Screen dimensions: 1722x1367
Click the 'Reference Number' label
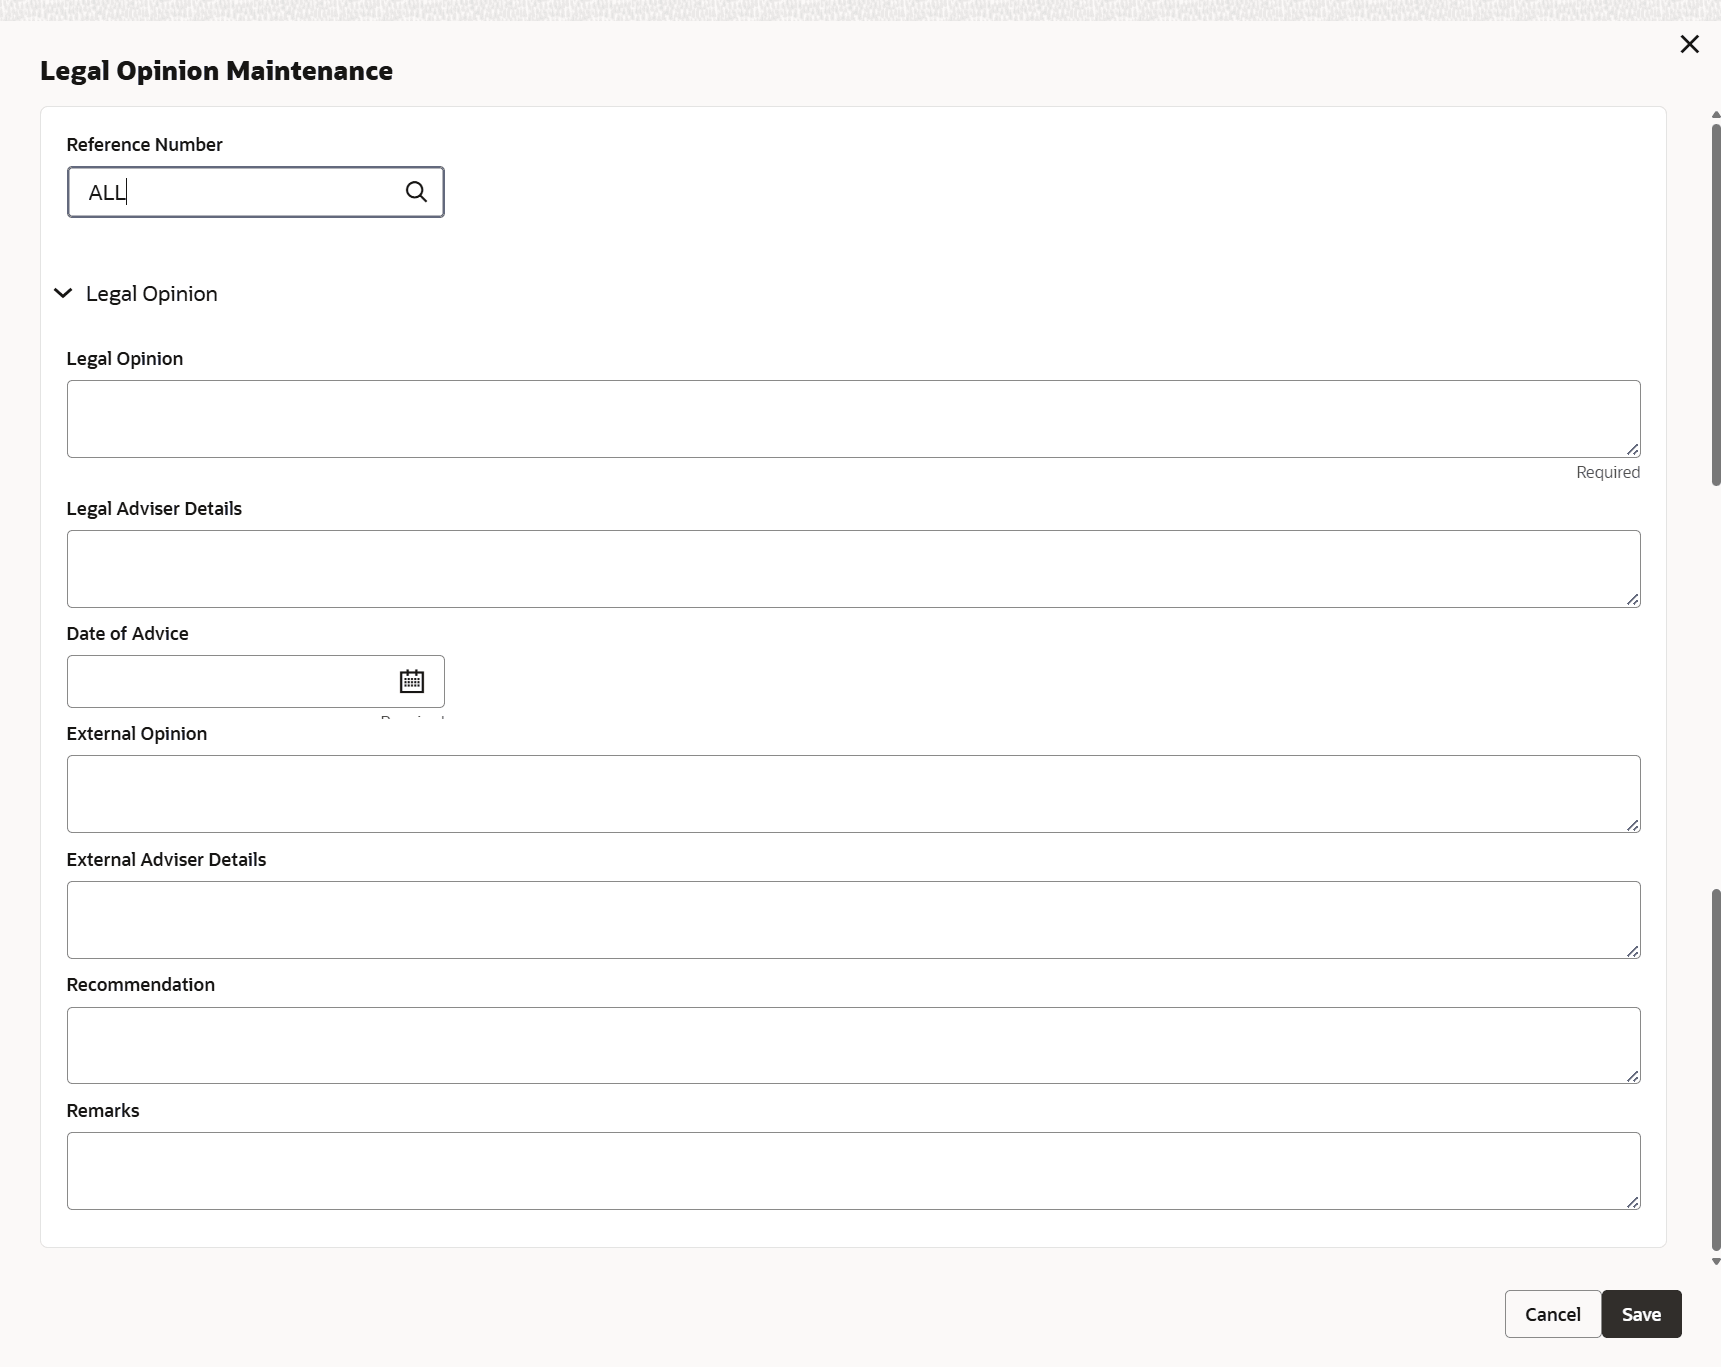(x=144, y=145)
